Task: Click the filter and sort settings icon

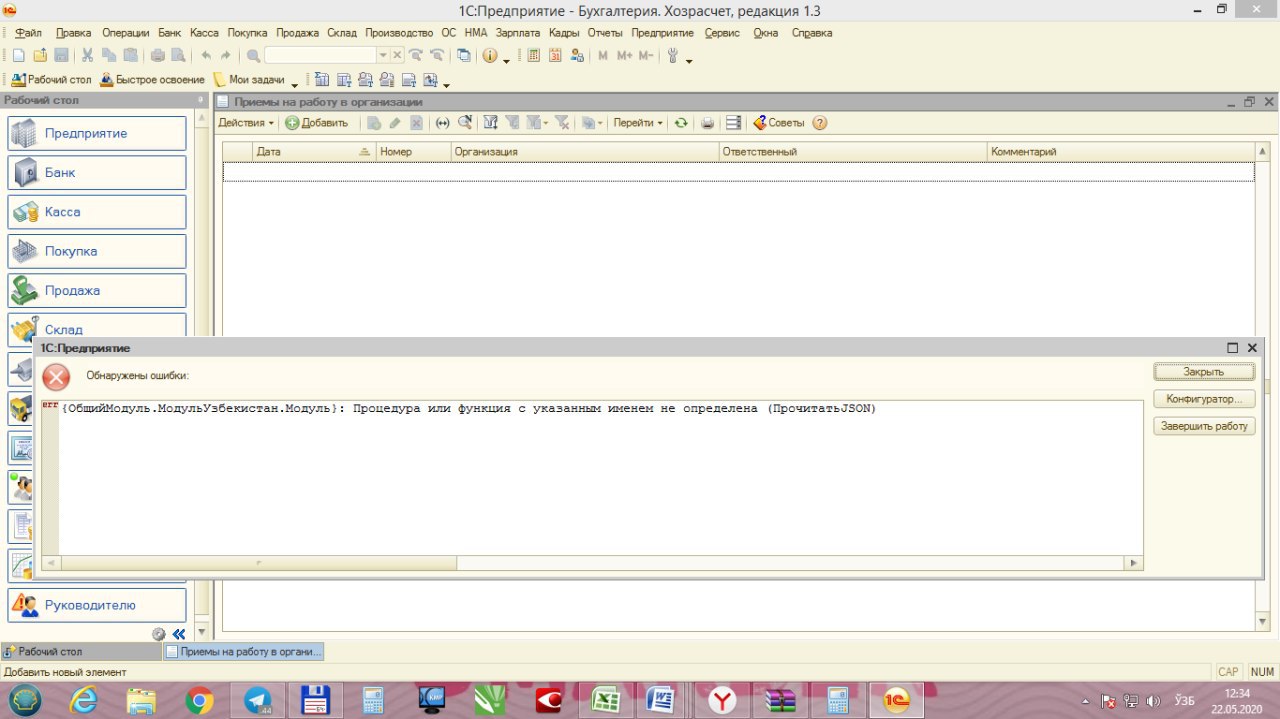Action: pos(491,123)
